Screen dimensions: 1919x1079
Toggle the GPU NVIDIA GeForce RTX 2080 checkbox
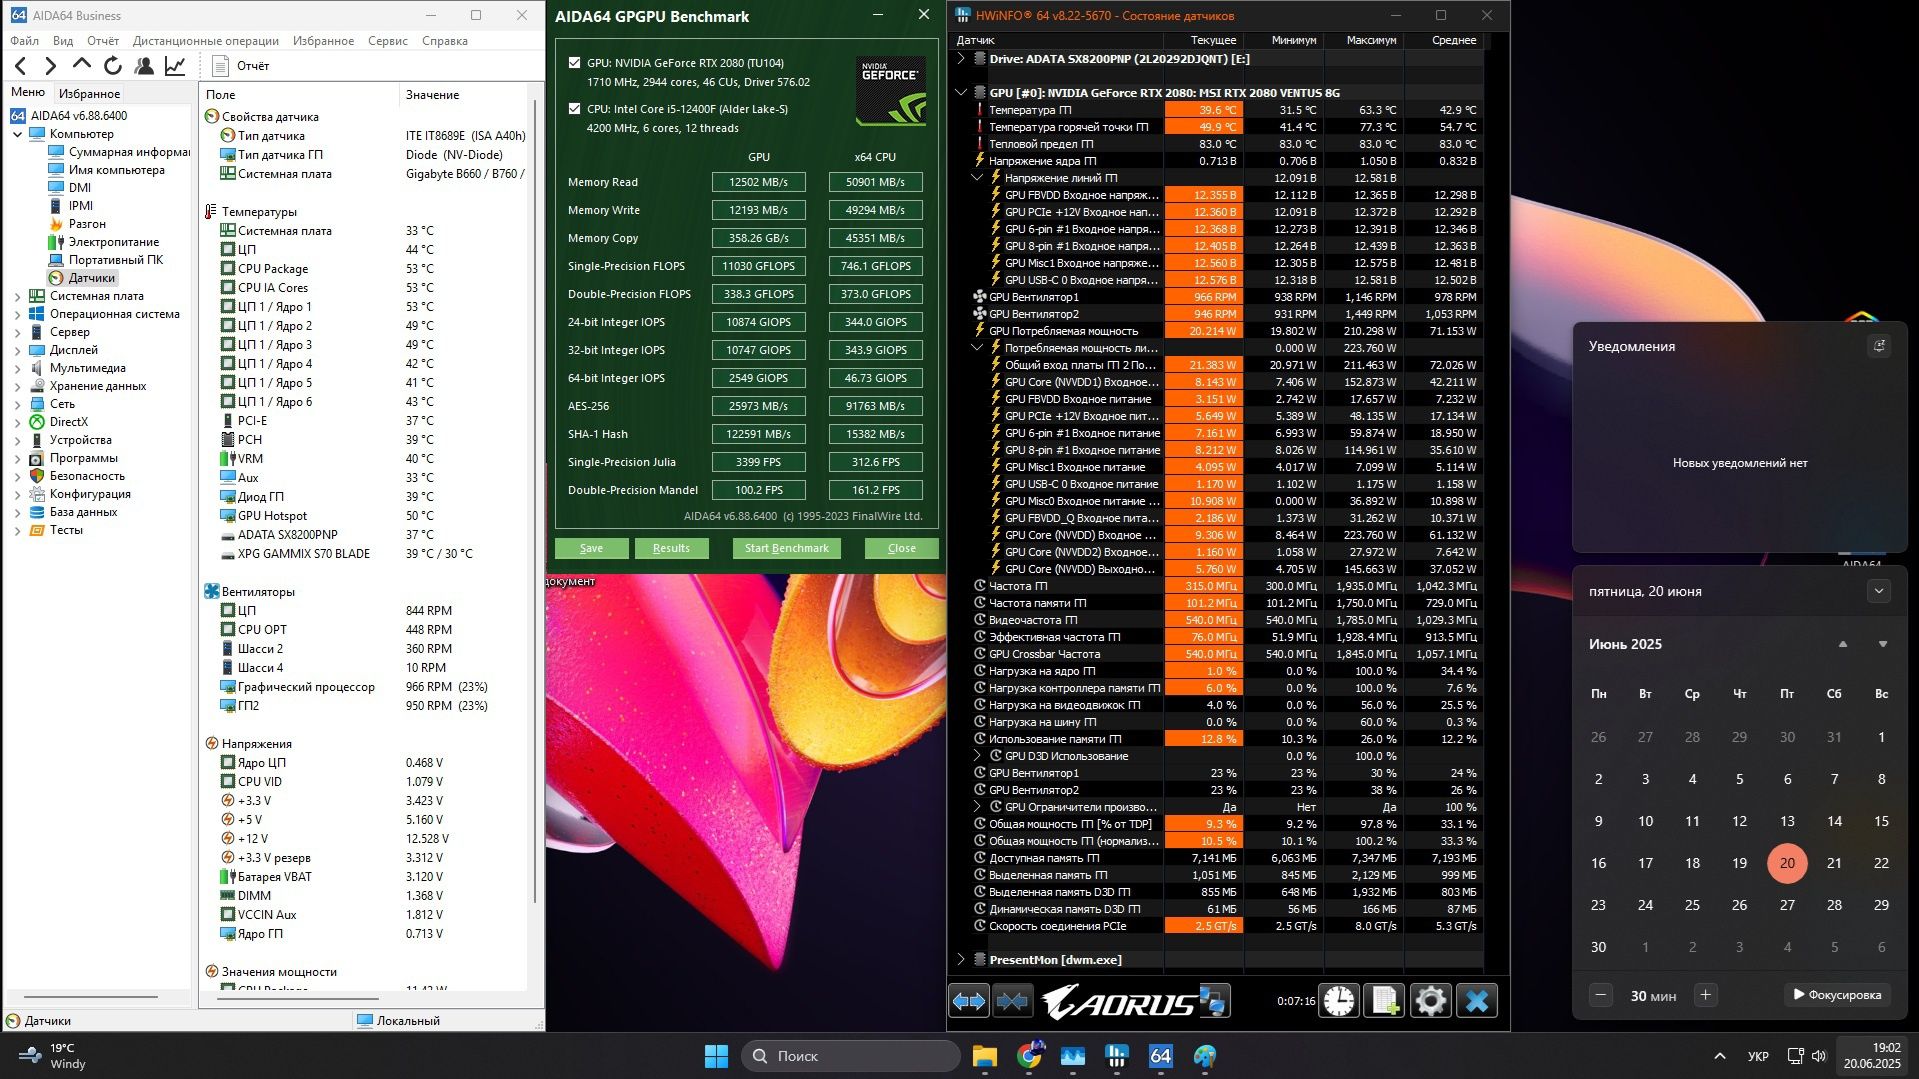574,63
